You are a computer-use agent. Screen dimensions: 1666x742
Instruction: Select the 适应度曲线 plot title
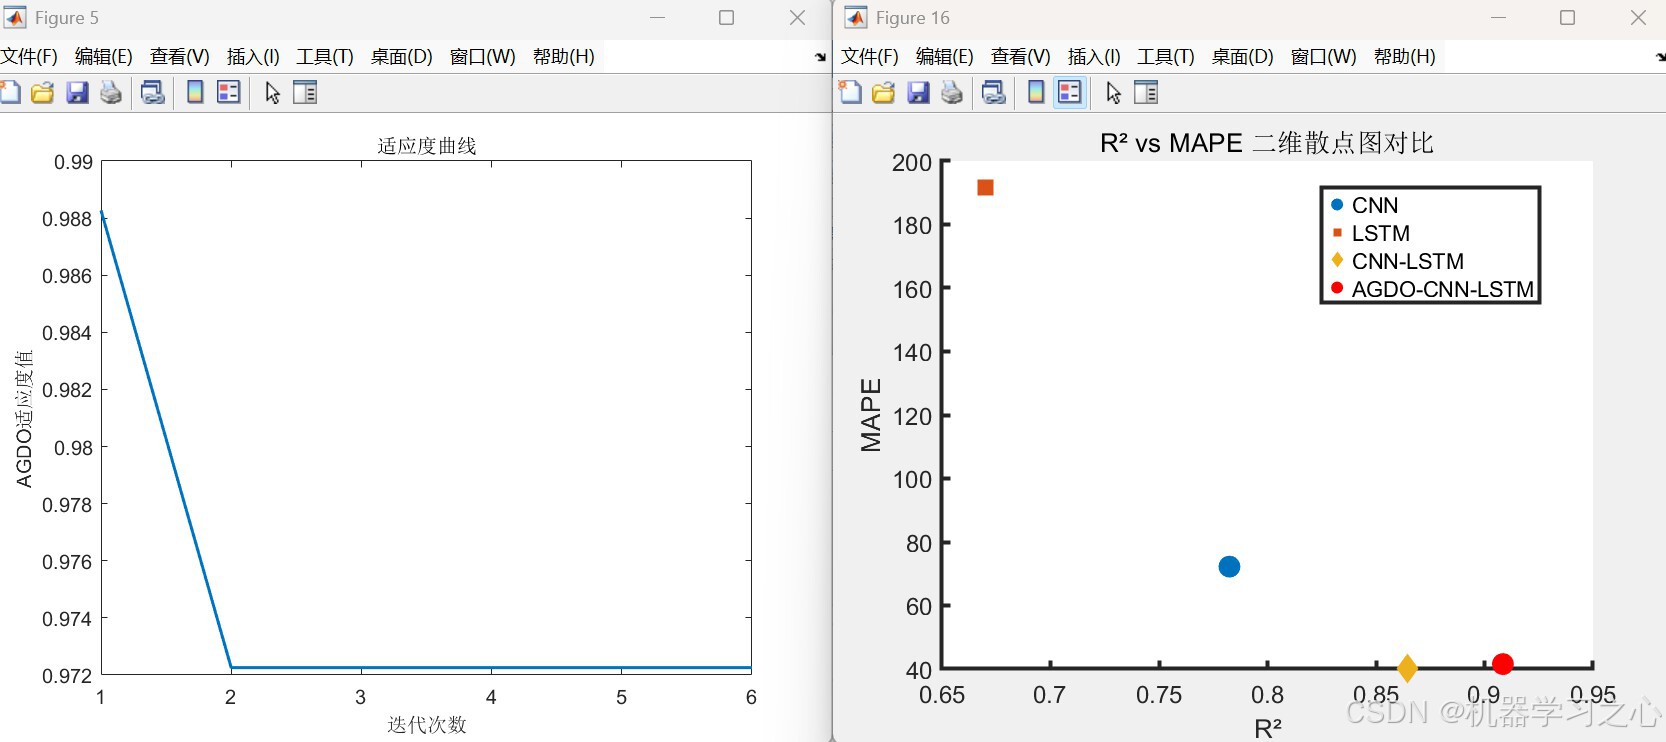coord(427,146)
